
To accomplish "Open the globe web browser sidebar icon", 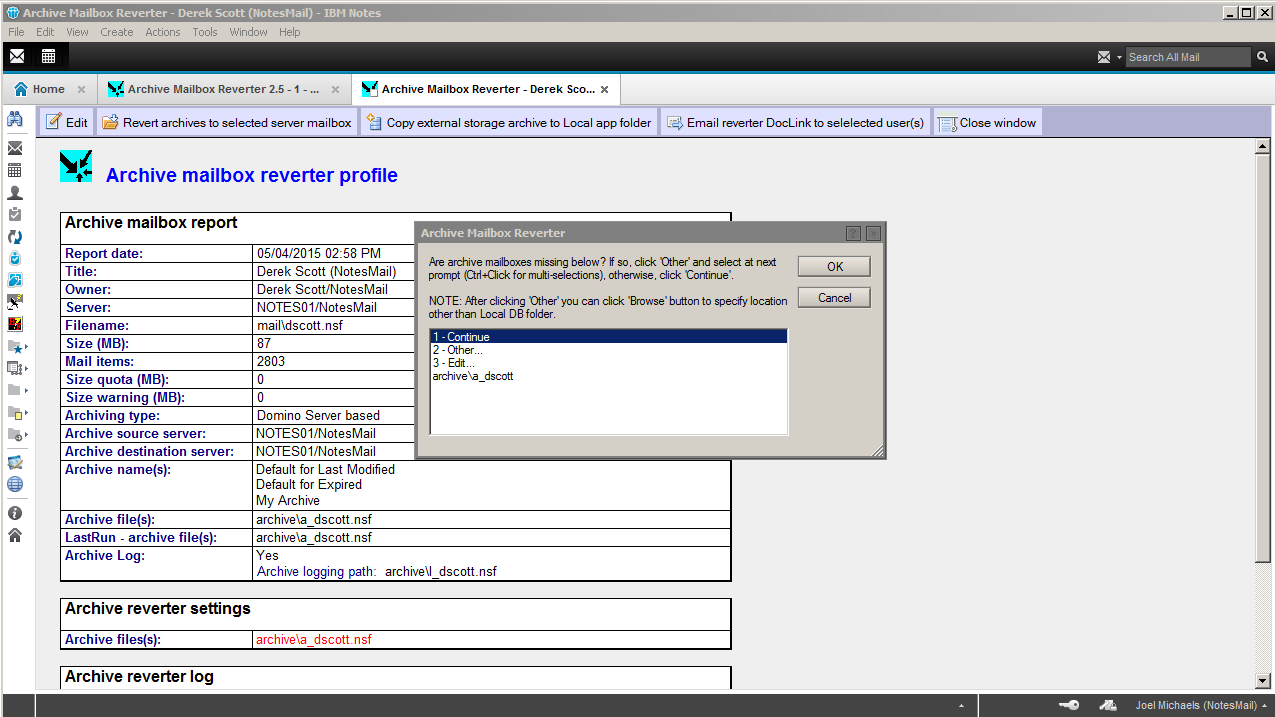I will (15, 485).
